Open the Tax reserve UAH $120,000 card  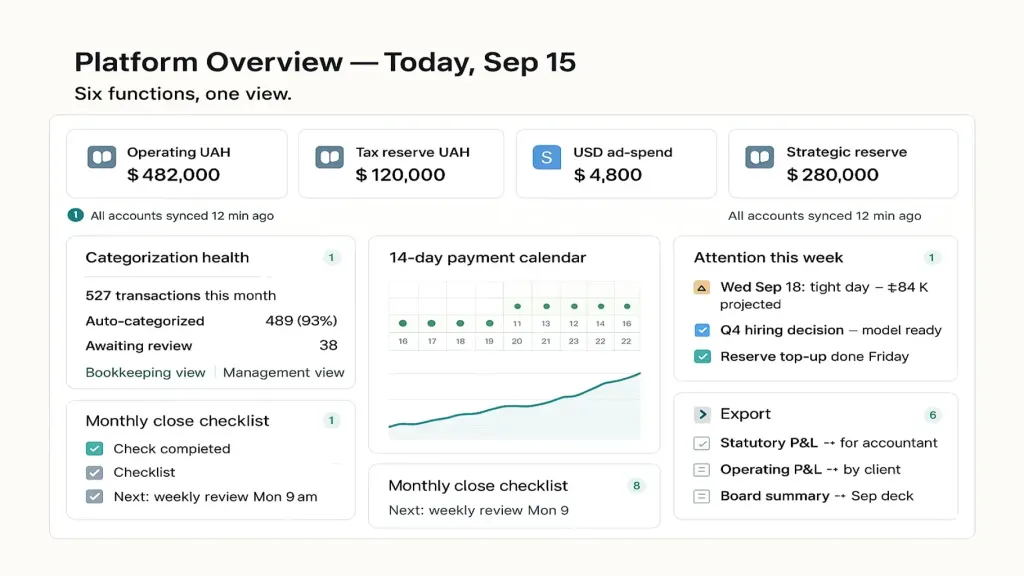[x=401, y=164]
